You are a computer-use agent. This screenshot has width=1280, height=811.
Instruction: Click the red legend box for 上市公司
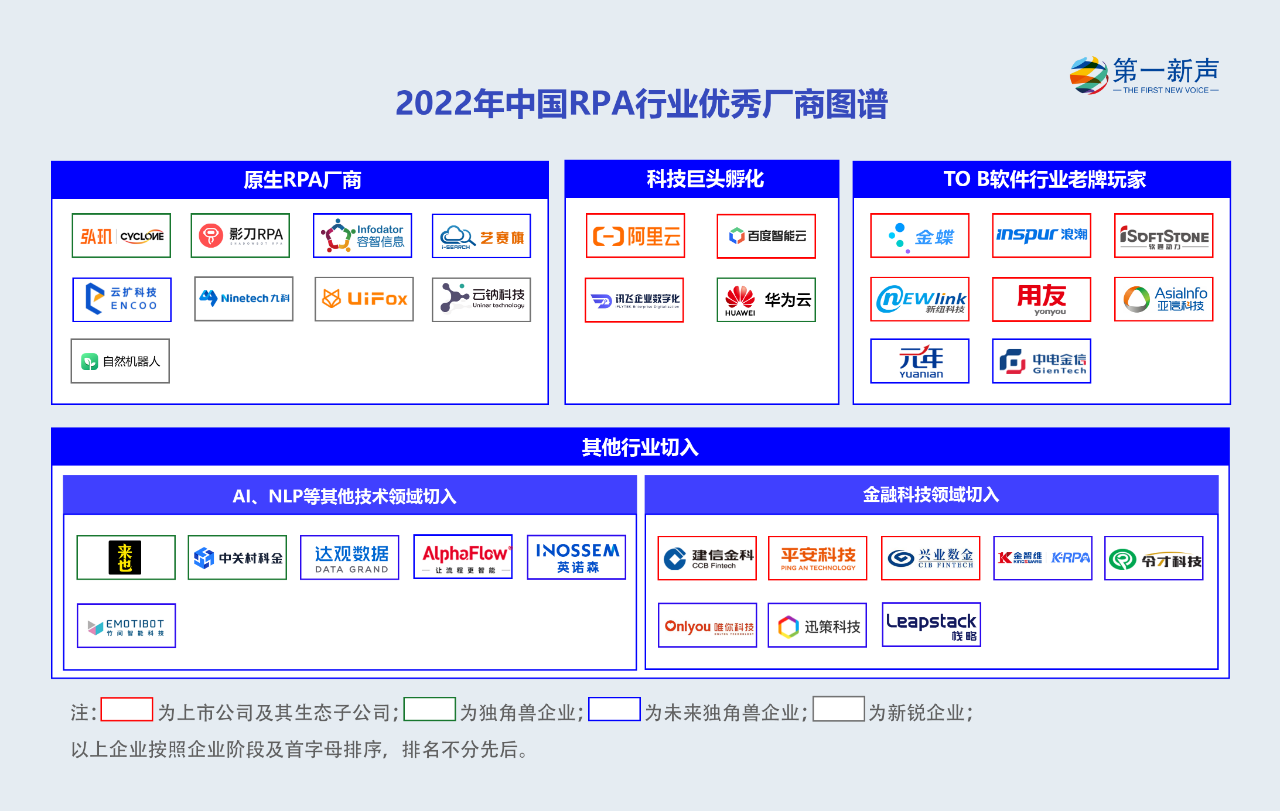(x=127, y=710)
